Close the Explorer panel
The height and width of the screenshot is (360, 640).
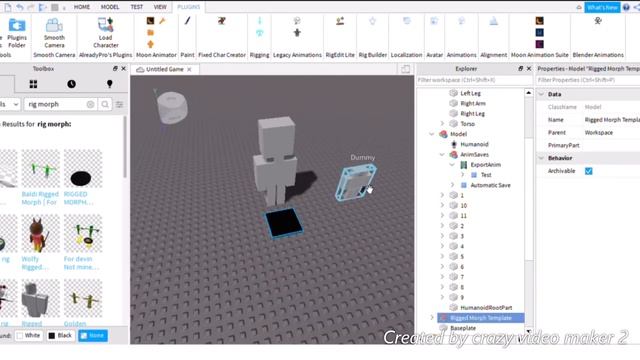pyautogui.click(x=529, y=69)
